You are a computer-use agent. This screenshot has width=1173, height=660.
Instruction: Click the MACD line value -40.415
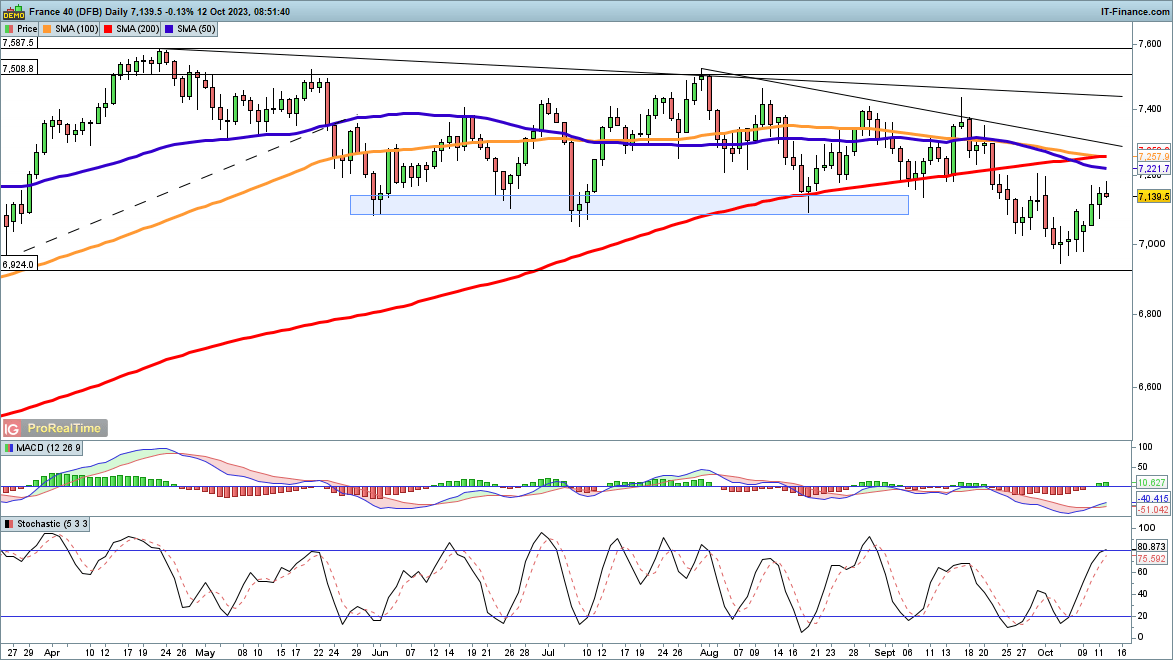point(1153,498)
